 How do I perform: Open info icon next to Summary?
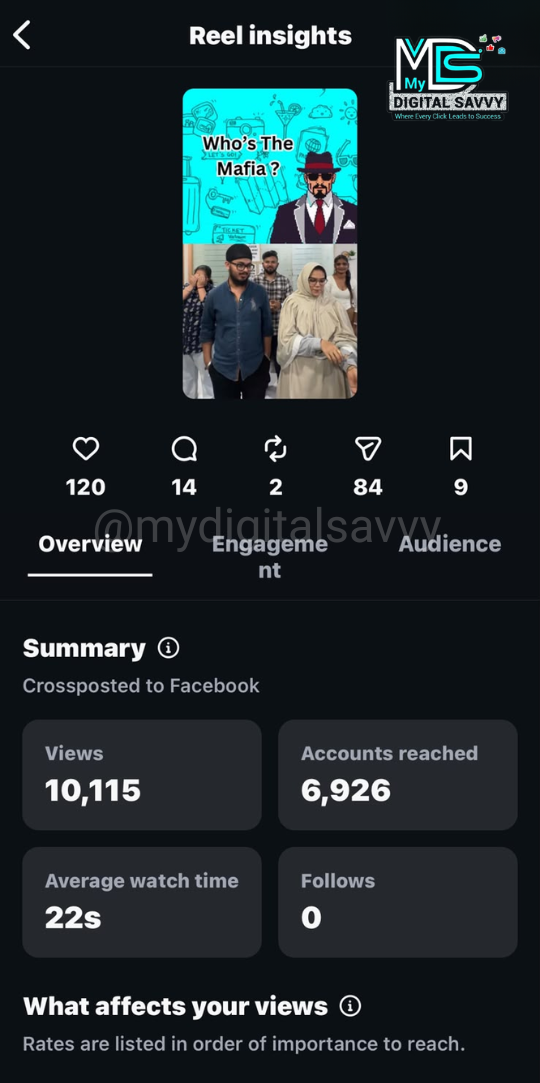[168, 648]
